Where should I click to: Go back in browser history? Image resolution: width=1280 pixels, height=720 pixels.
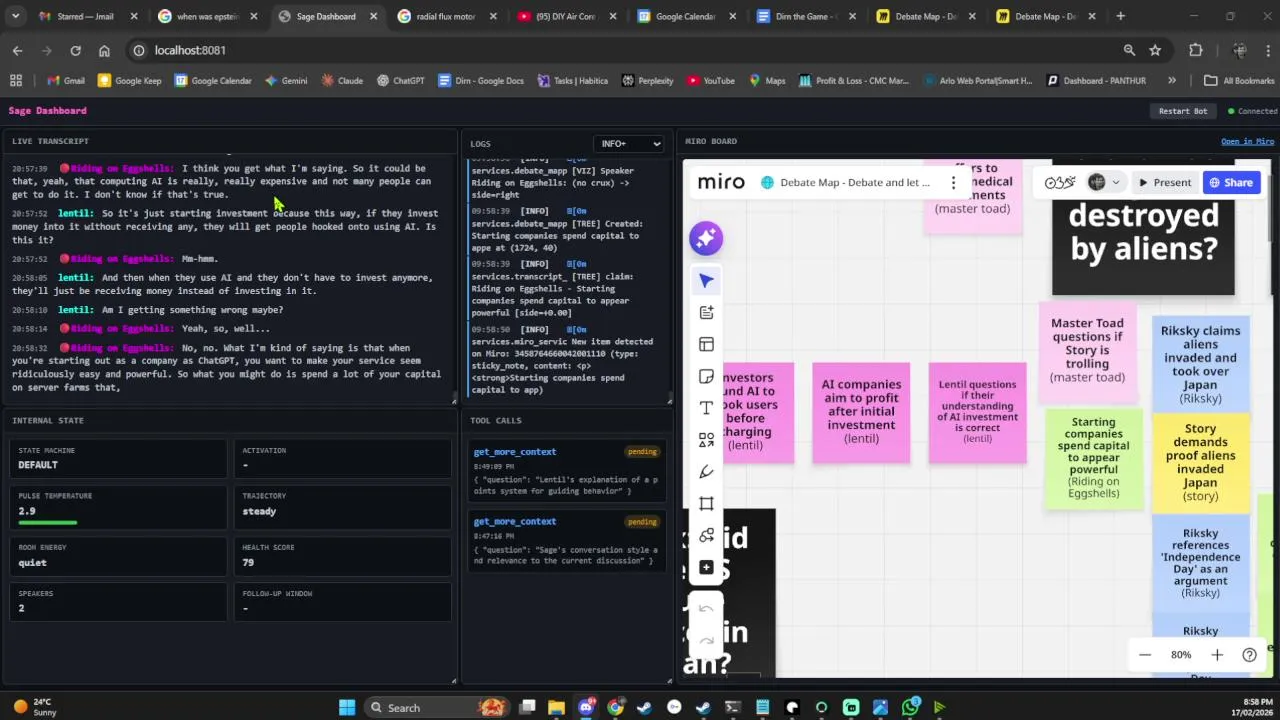pyautogui.click(x=17, y=50)
